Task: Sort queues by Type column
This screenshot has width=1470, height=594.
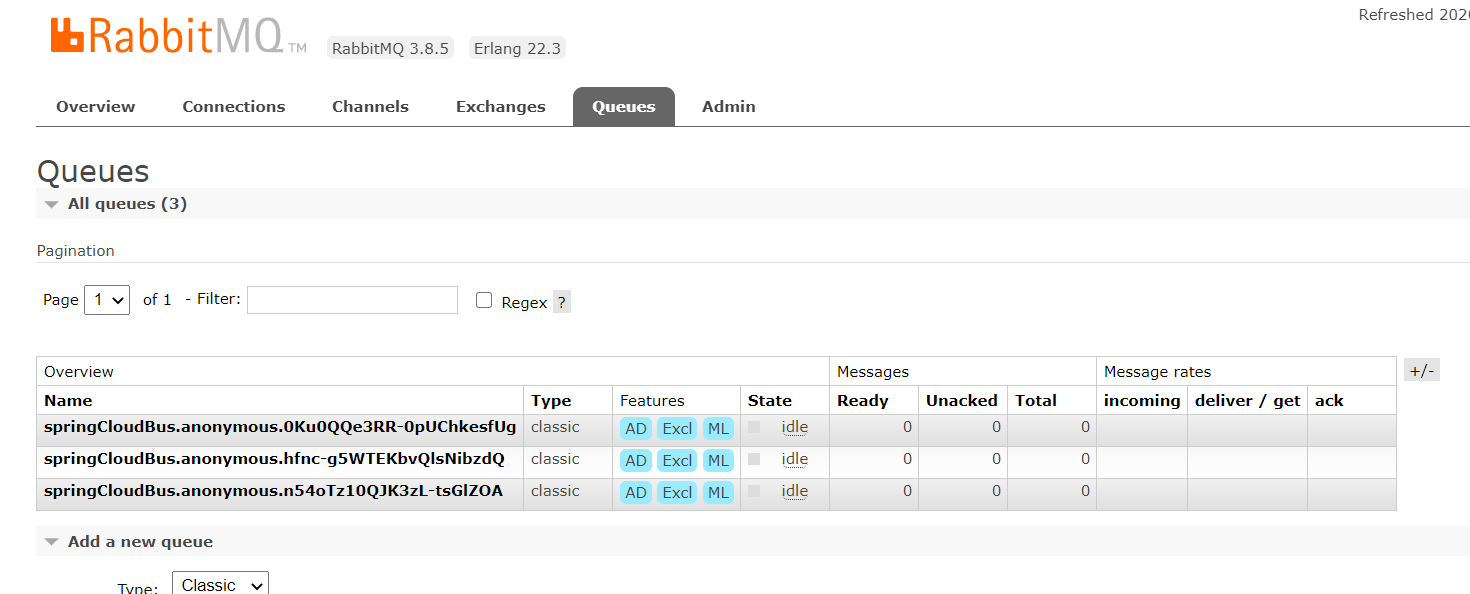Action: click(x=551, y=401)
